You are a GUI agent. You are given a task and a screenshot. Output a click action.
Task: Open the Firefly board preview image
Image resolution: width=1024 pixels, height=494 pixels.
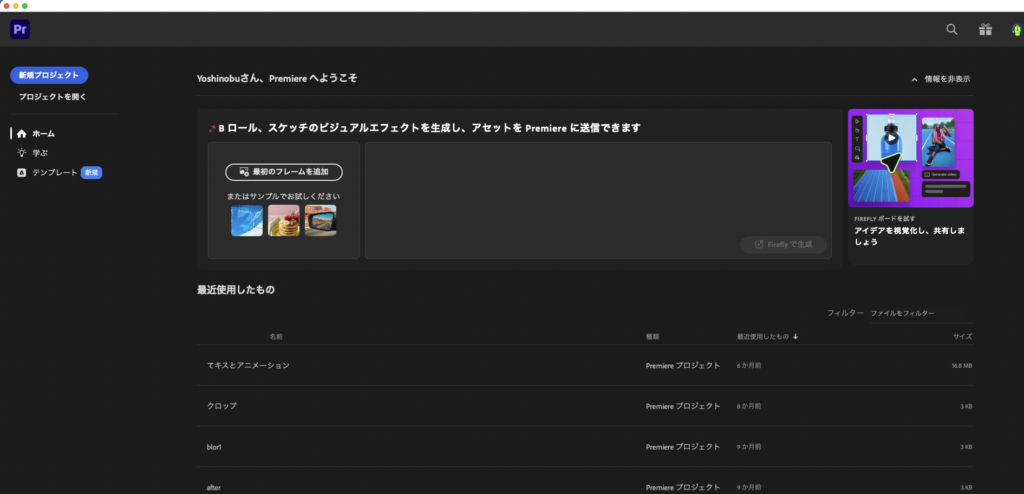coord(910,158)
